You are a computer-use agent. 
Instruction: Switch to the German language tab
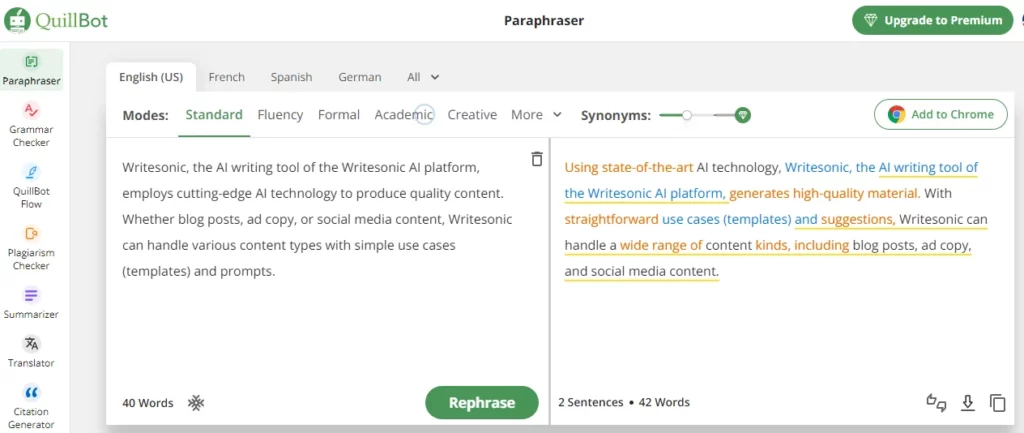click(360, 77)
